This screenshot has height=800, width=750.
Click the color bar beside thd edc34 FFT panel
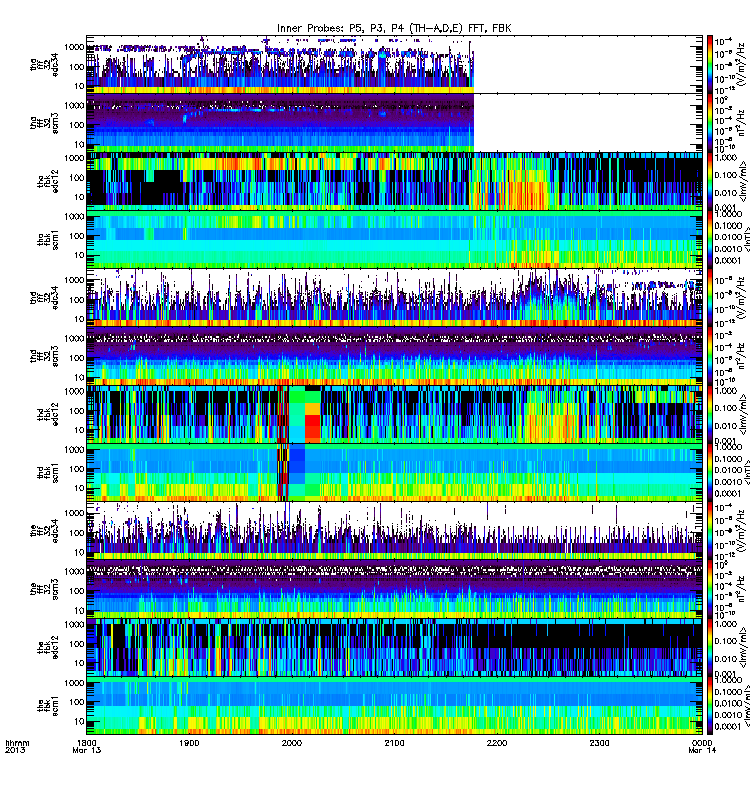click(710, 297)
